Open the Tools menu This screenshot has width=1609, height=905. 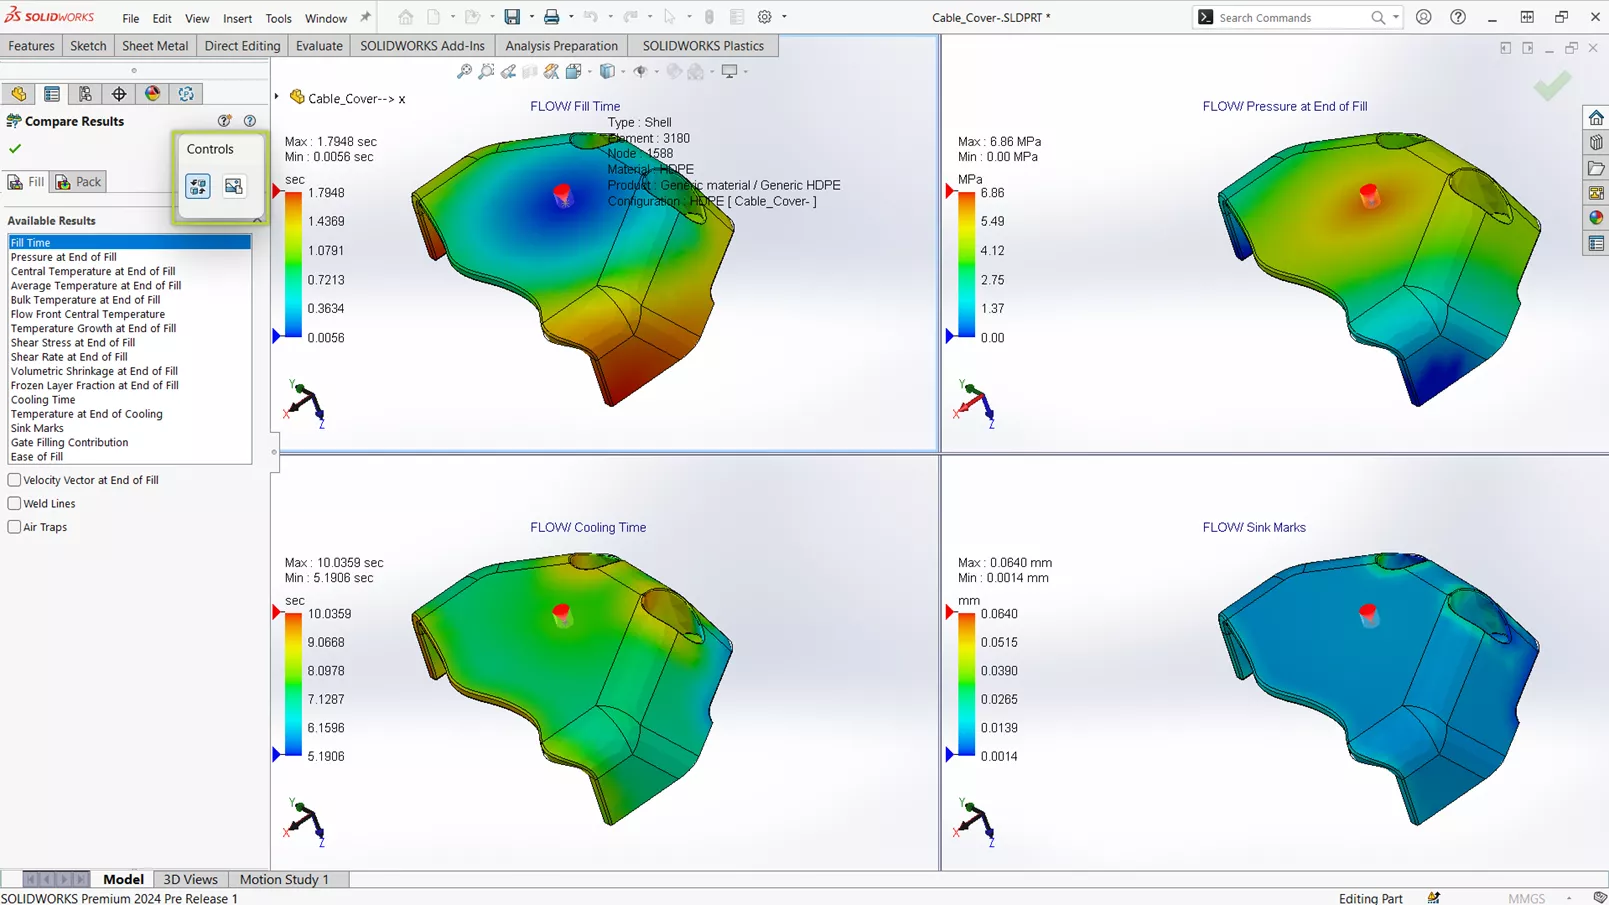tap(278, 18)
